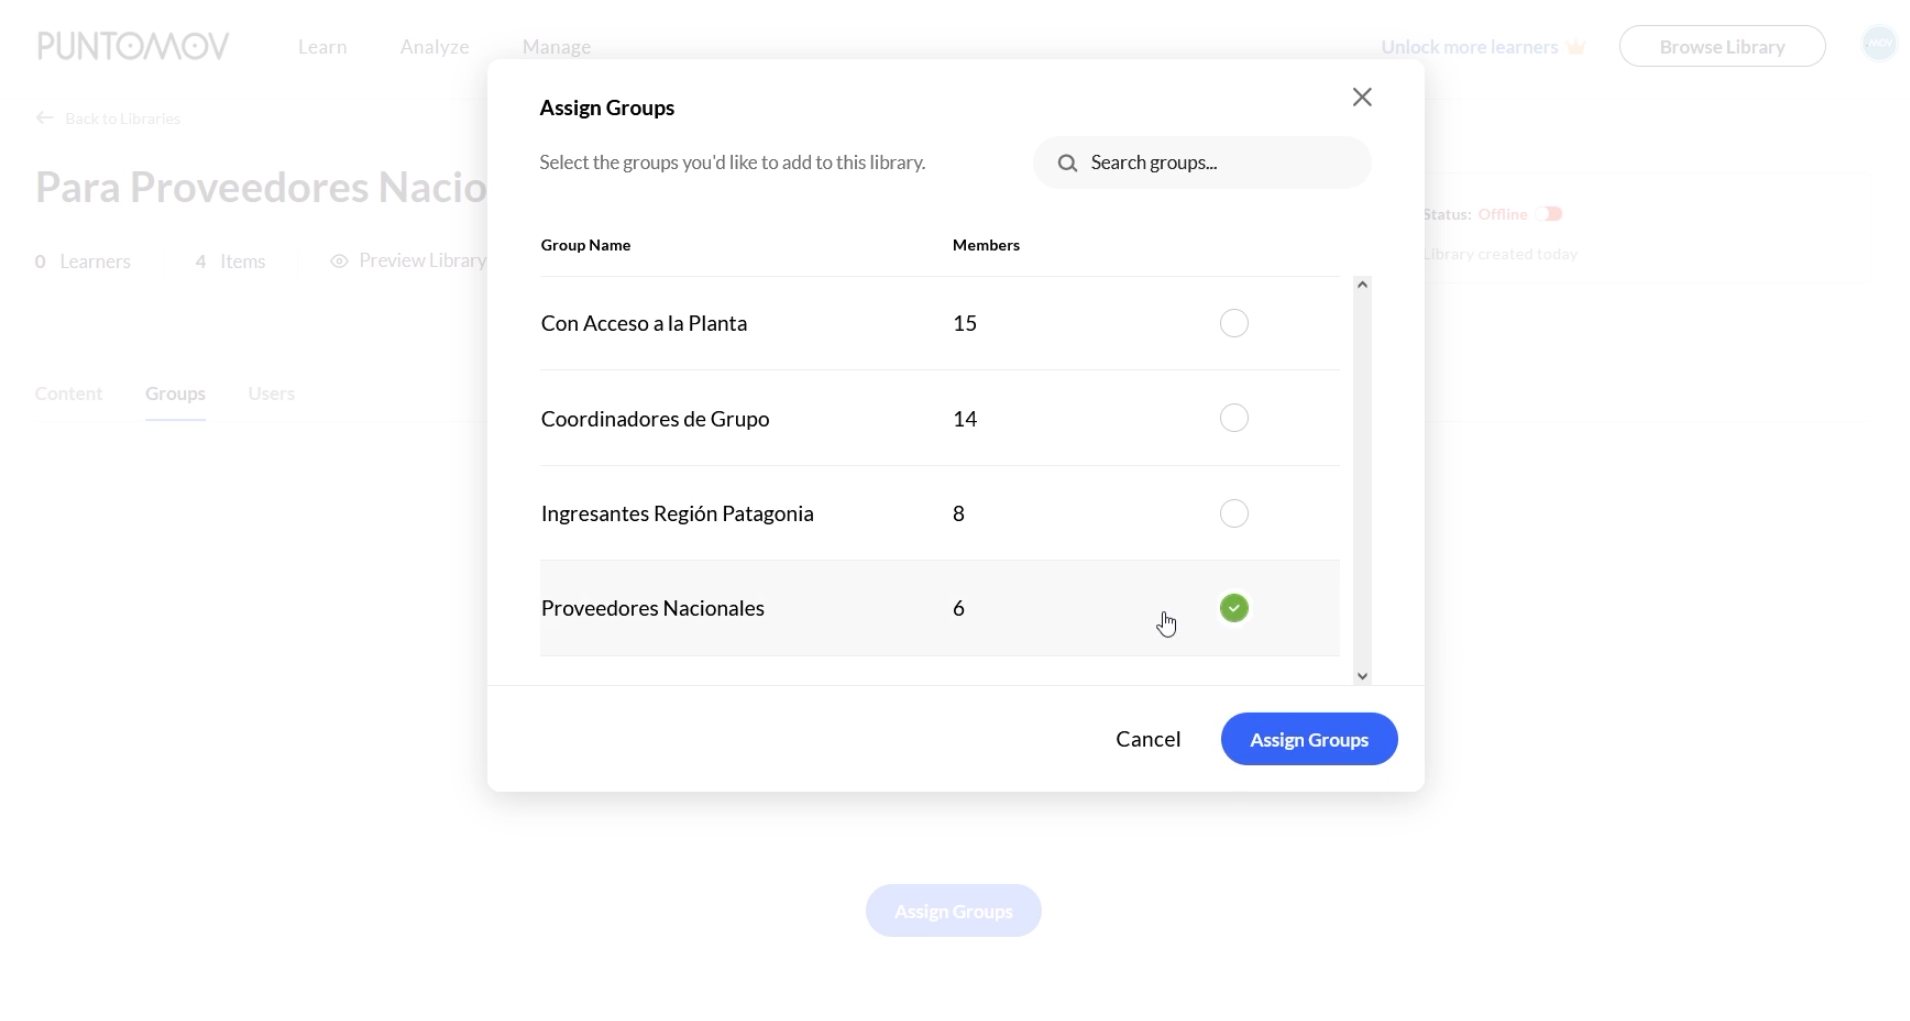
Task: Click the crown icon beside Unlock more learners
Action: pos(1576,47)
